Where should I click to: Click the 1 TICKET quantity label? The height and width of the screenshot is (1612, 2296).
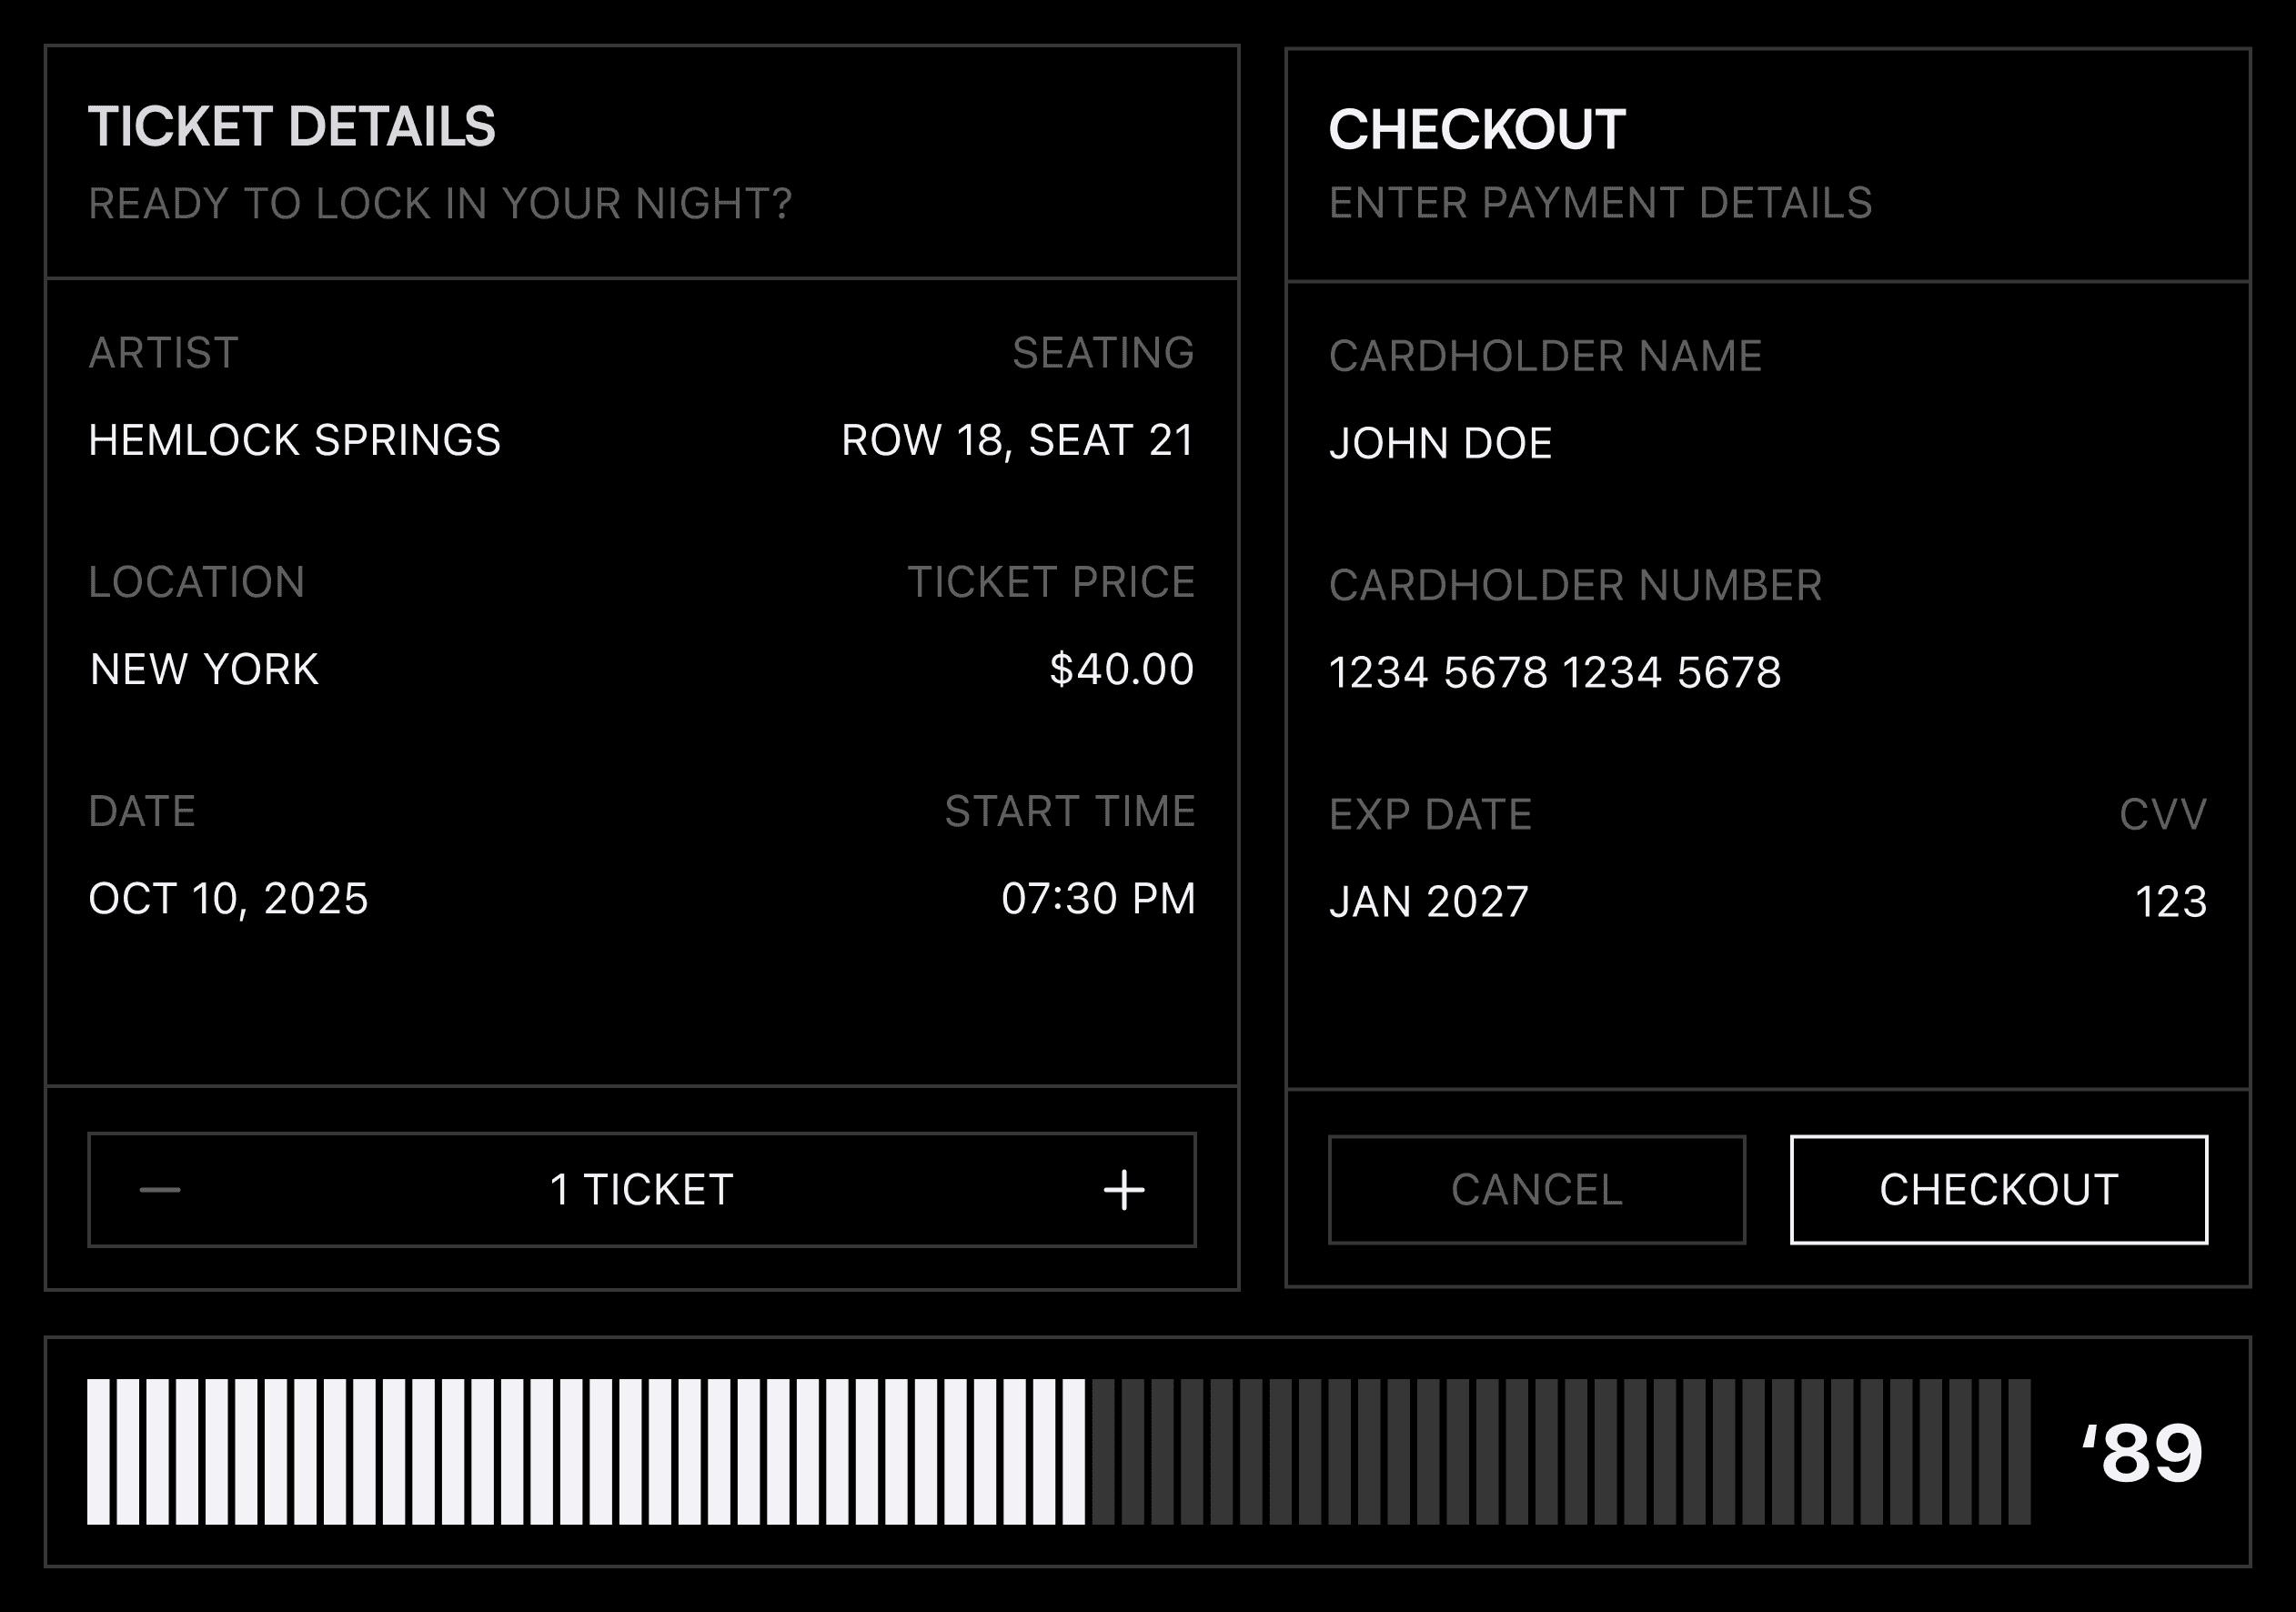pyautogui.click(x=642, y=1190)
